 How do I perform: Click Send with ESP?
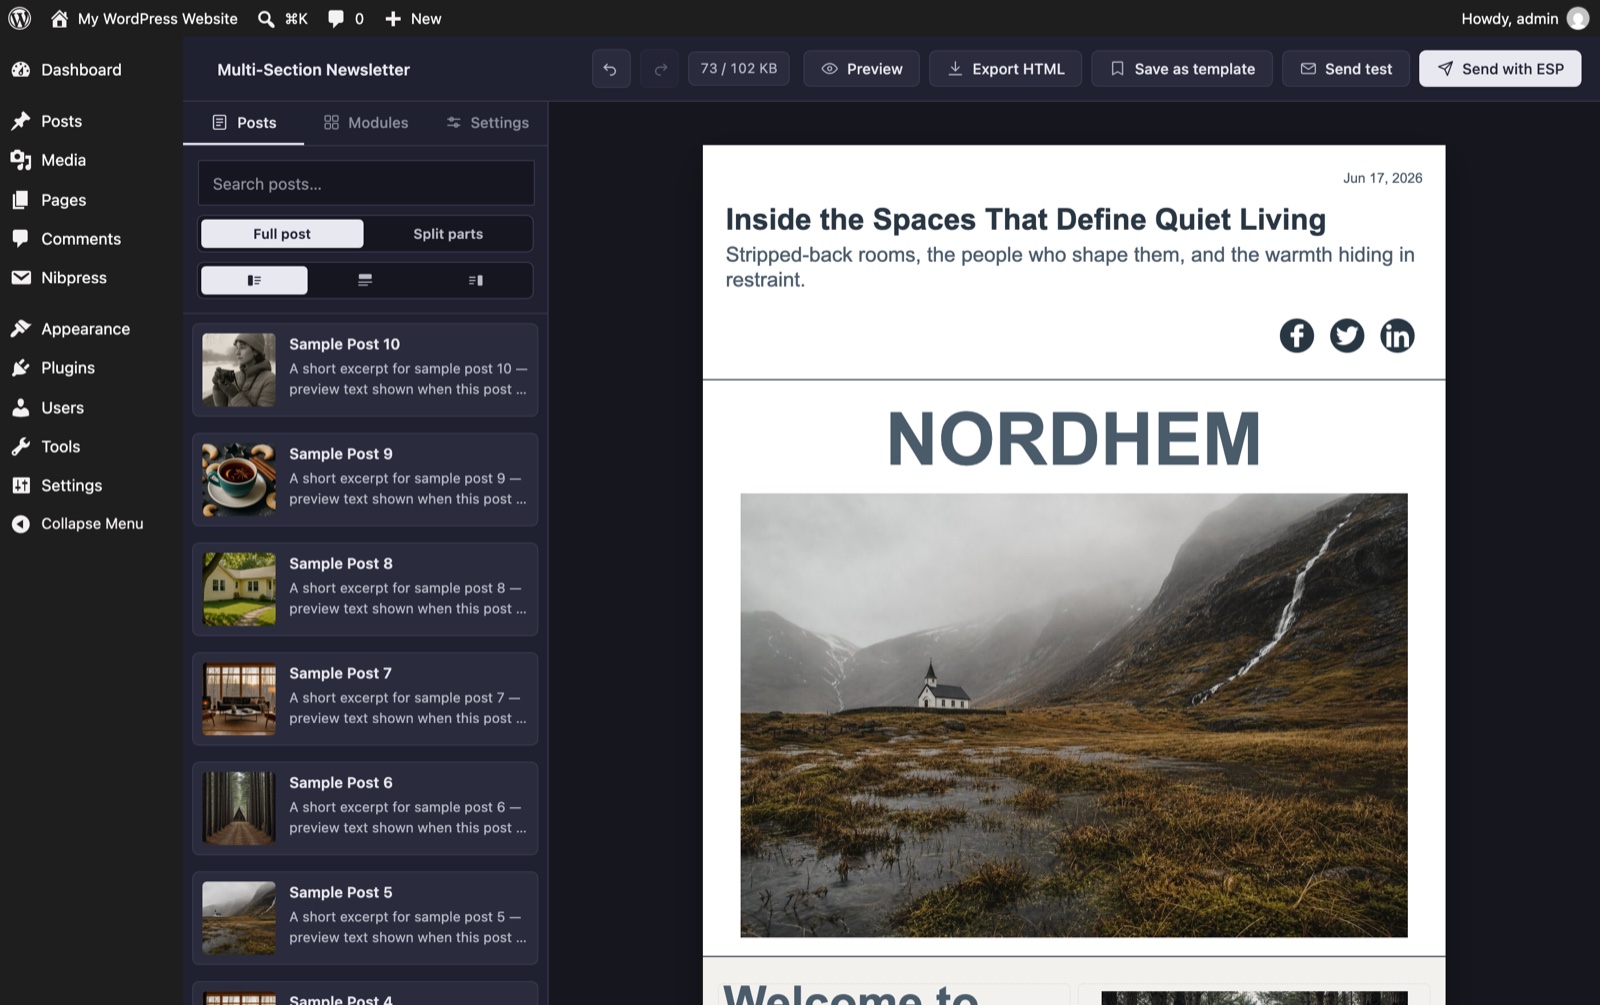(1500, 69)
